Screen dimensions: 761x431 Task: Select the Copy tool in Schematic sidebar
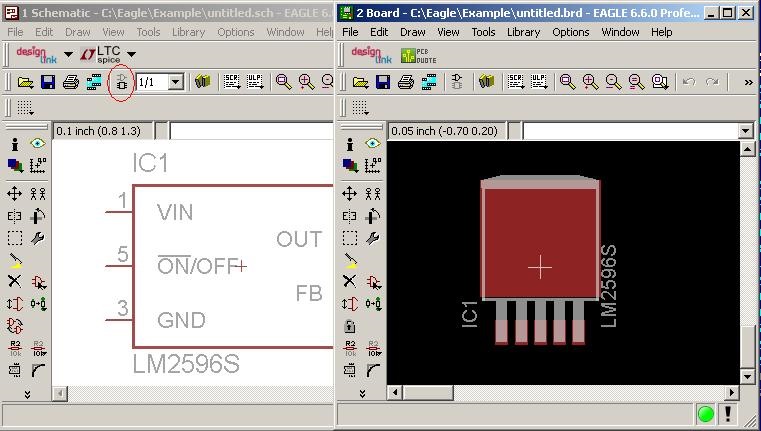coord(38,194)
